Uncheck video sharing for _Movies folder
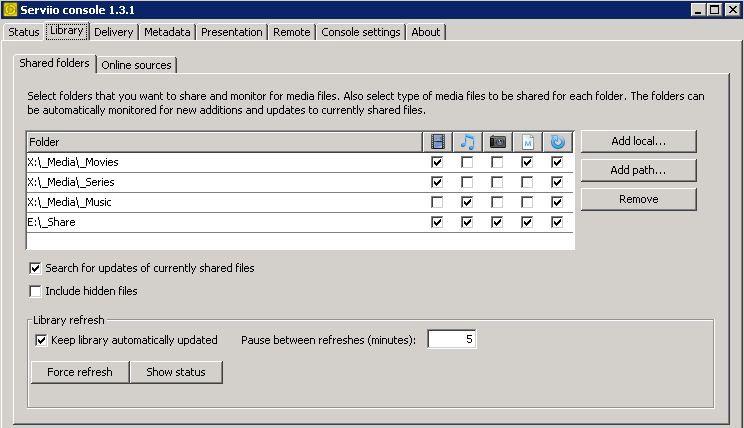This screenshot has width=744, height=428. 436,162
